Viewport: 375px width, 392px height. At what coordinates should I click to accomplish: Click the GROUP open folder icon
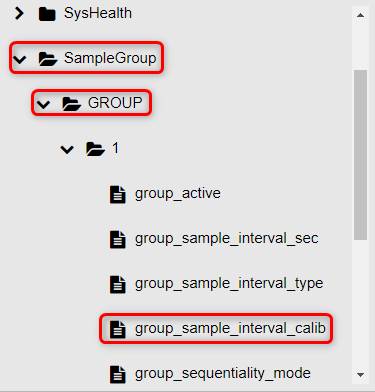(72, 104)
